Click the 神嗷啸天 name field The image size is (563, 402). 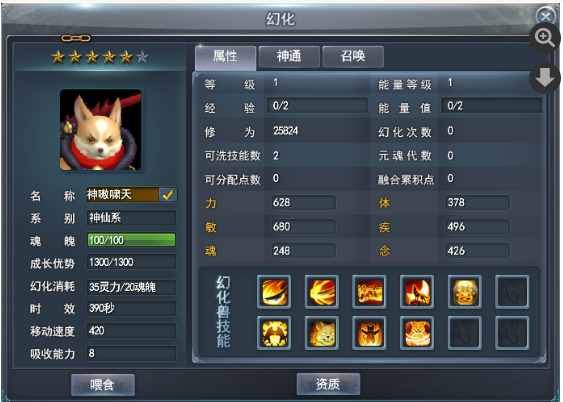pos(122,195)
